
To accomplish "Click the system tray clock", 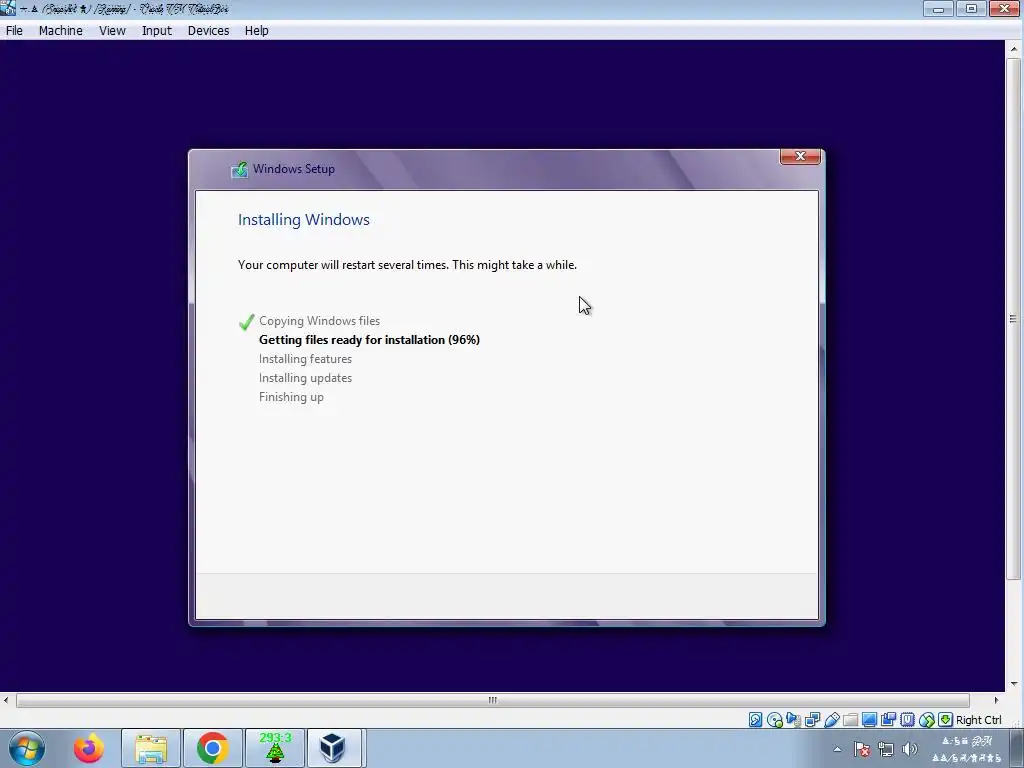I will [967, 750].
